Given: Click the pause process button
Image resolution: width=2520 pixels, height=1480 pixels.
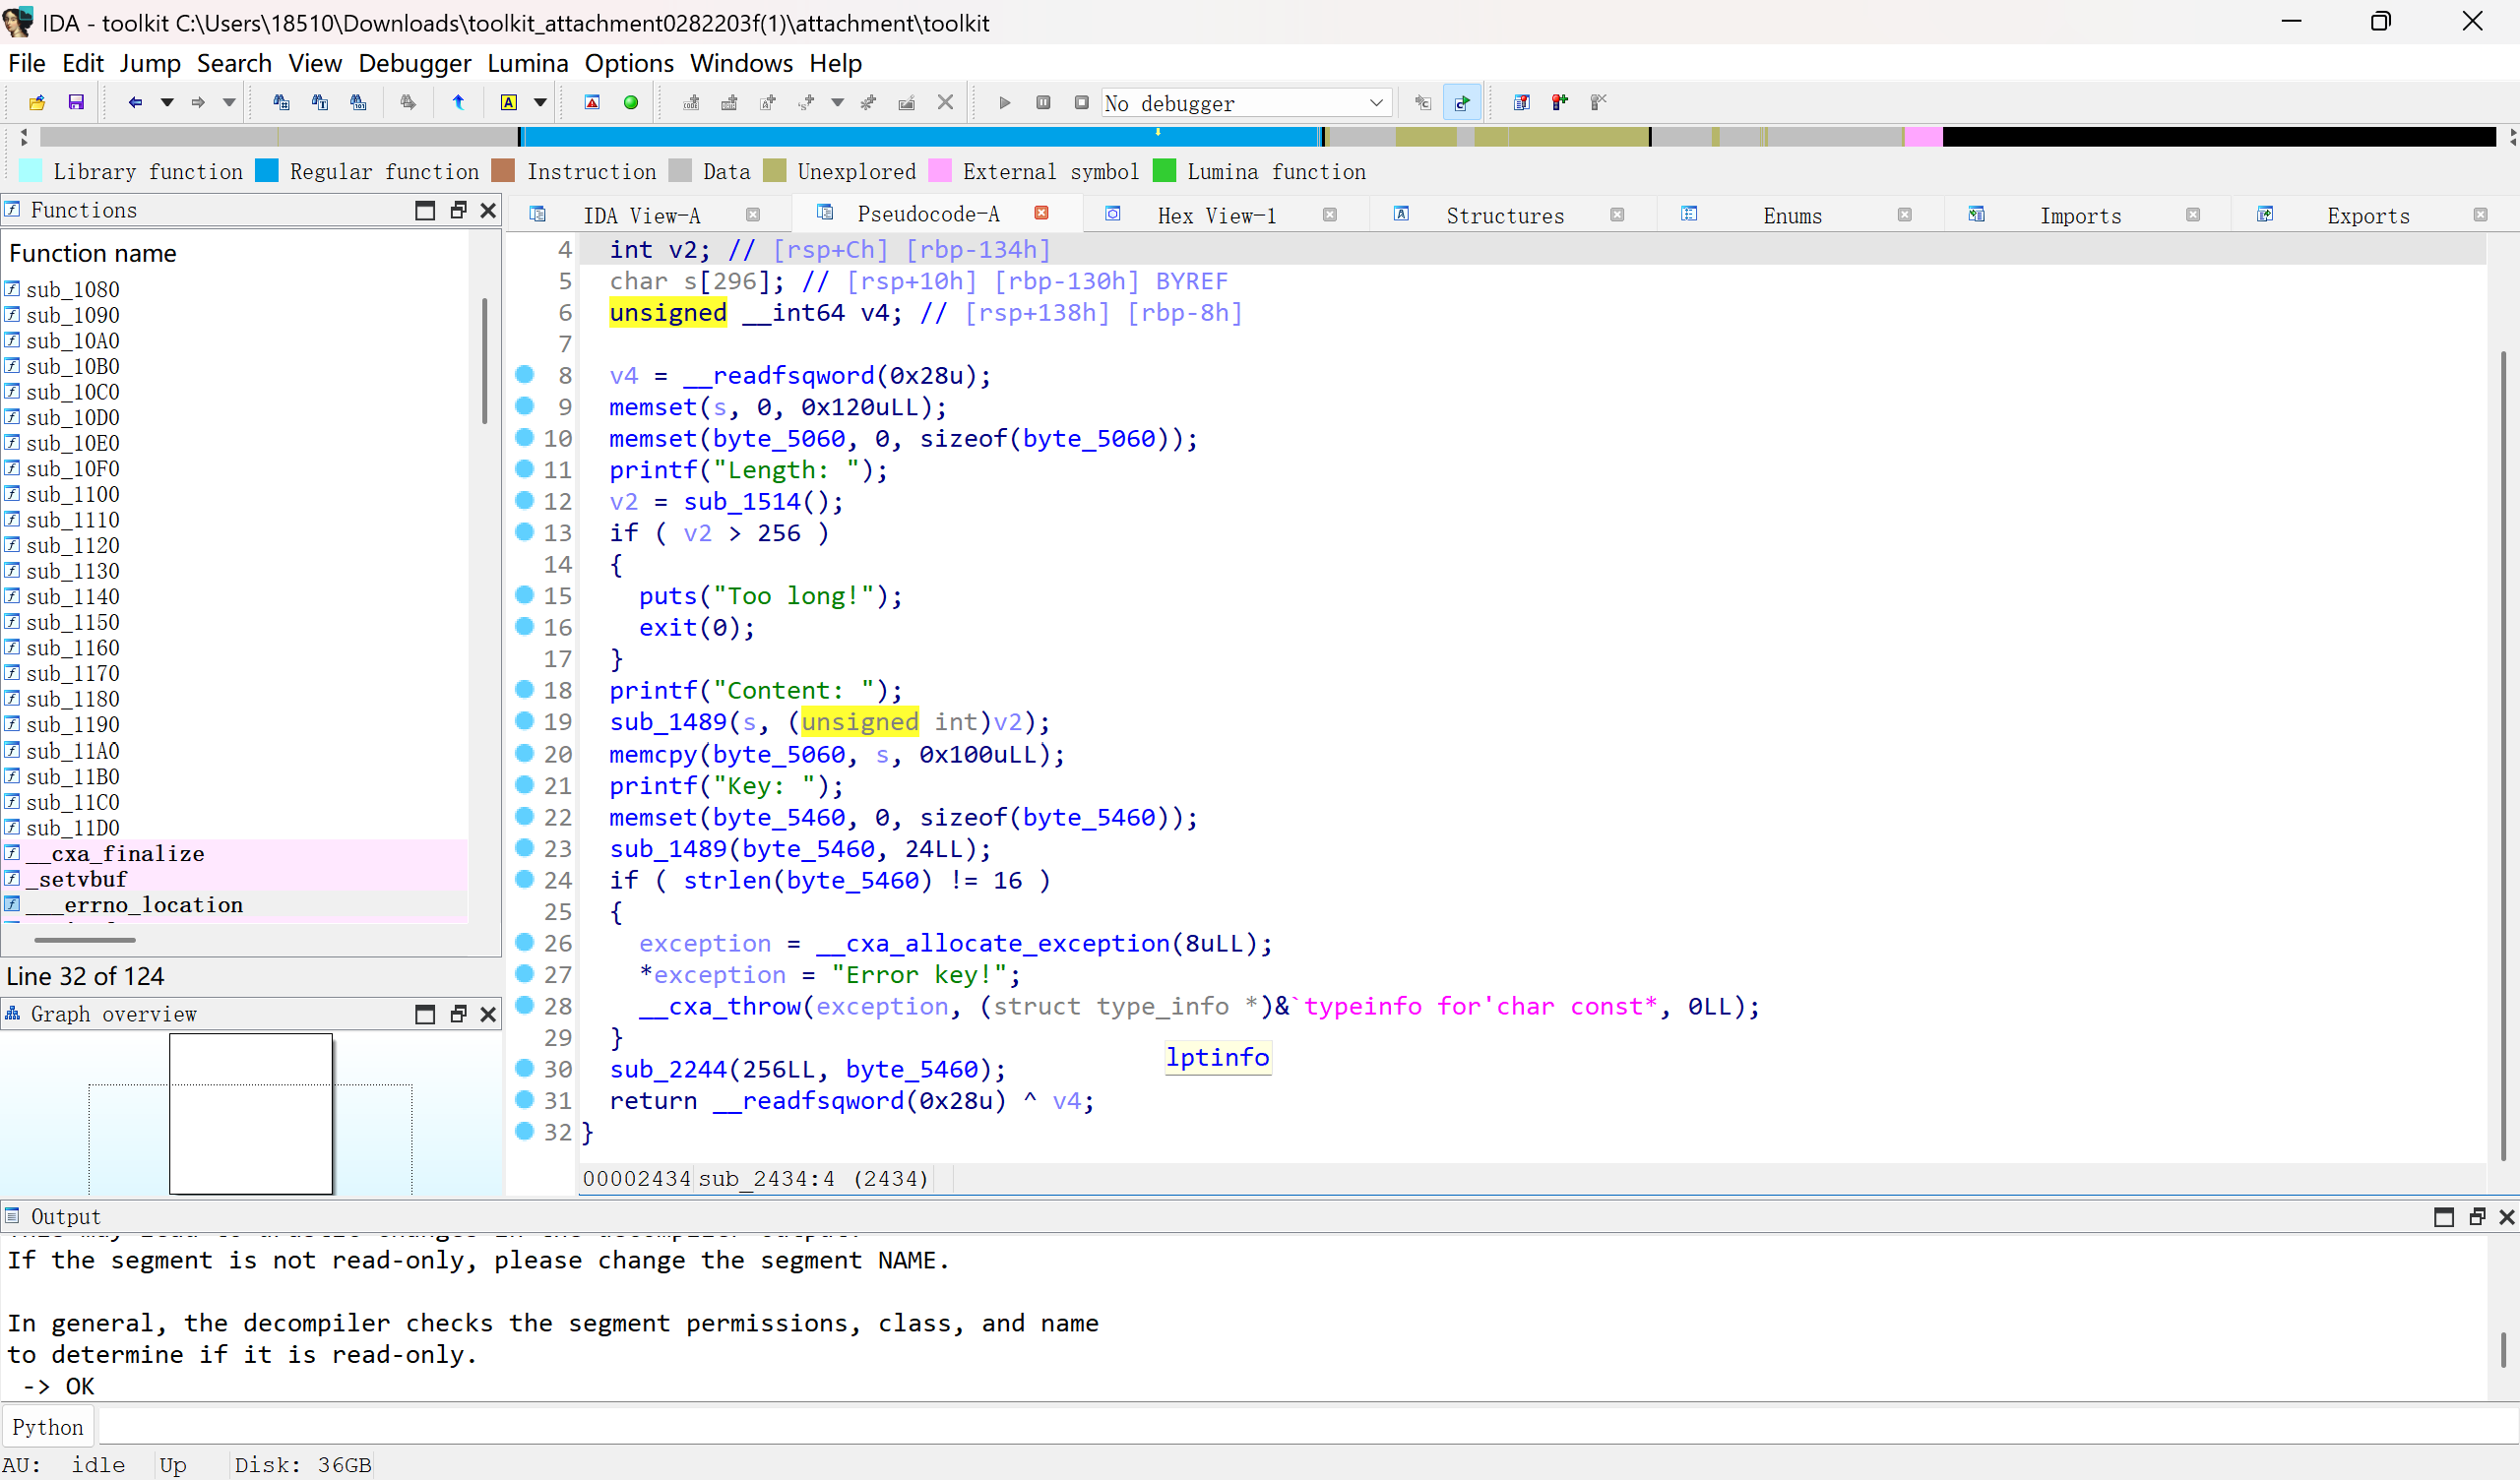Looking at the screenshot, I should (1043, 102).
